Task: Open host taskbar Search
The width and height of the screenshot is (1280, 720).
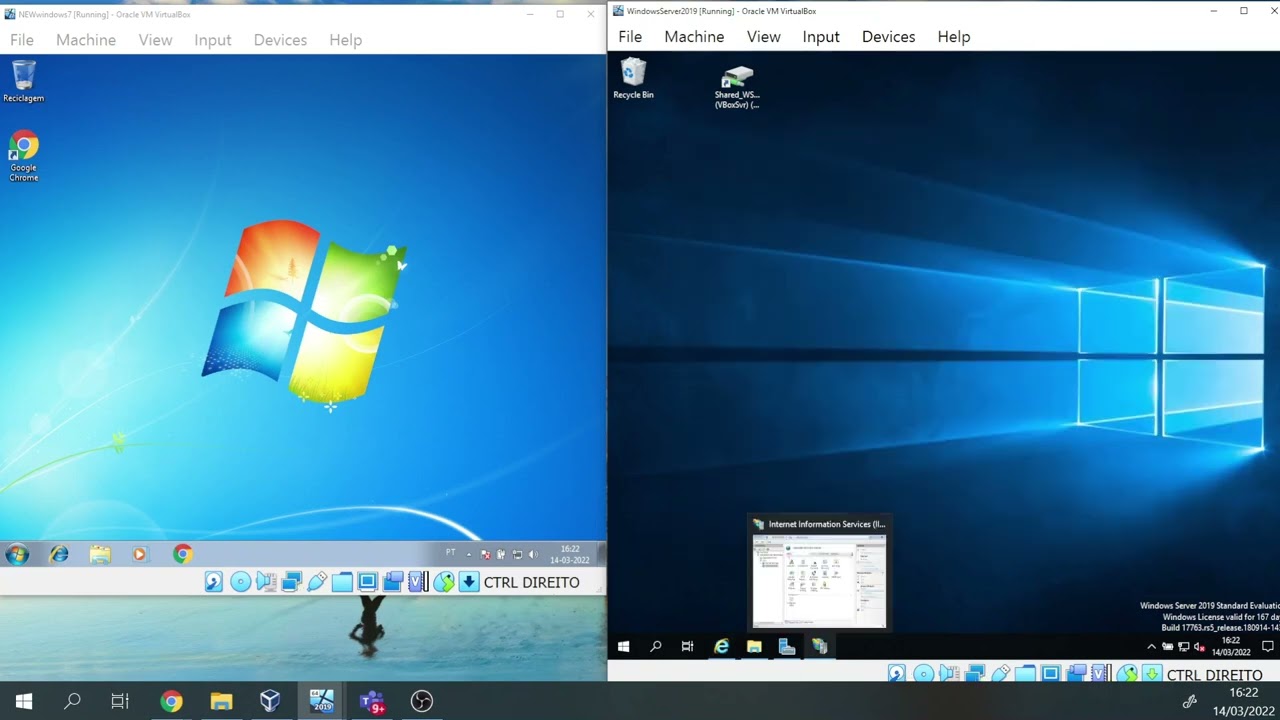Action: pos(72,701)
